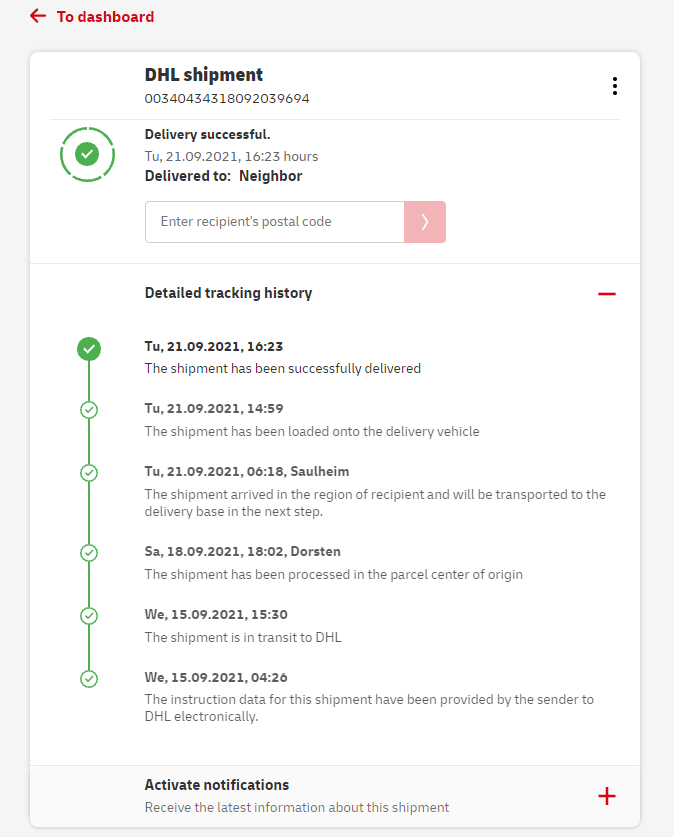The height and width of the screenshot is (837, 674).
Task: Click the Detailed tracking history heading
Action: [228, 293]
